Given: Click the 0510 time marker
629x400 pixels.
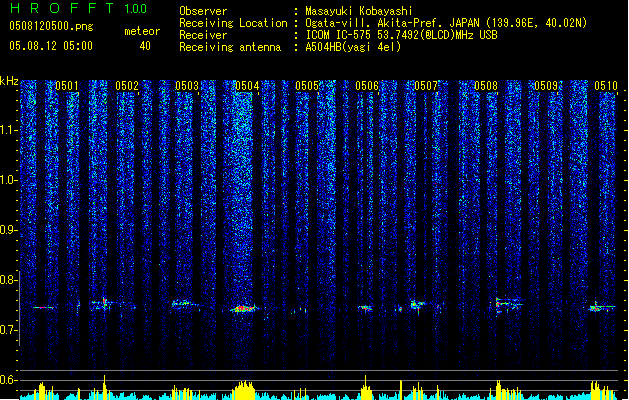Looking at the screenshot, I should [606, 86].
